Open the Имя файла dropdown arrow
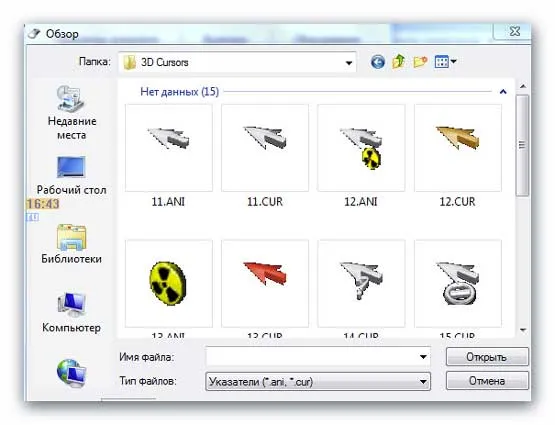555x425 pixels. coord(423,357)
